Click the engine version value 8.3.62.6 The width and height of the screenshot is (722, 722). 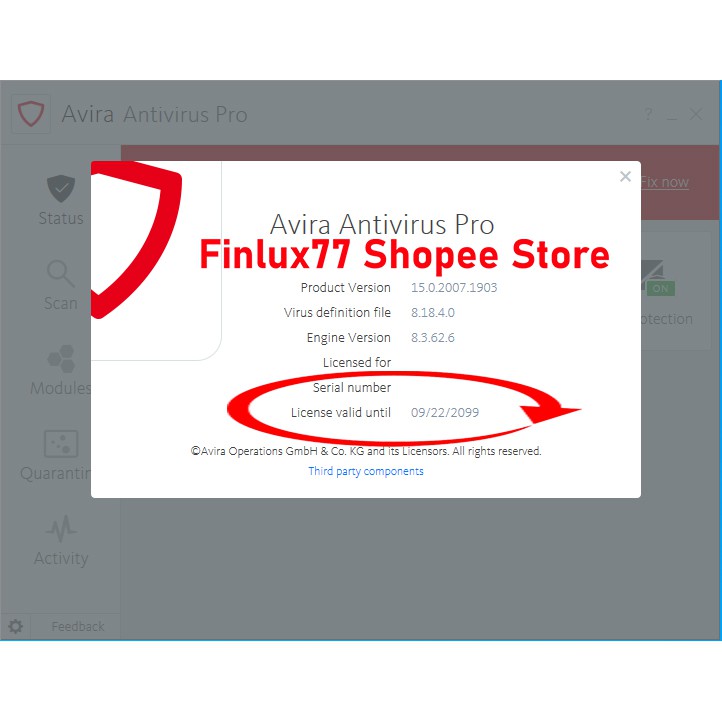433,338
